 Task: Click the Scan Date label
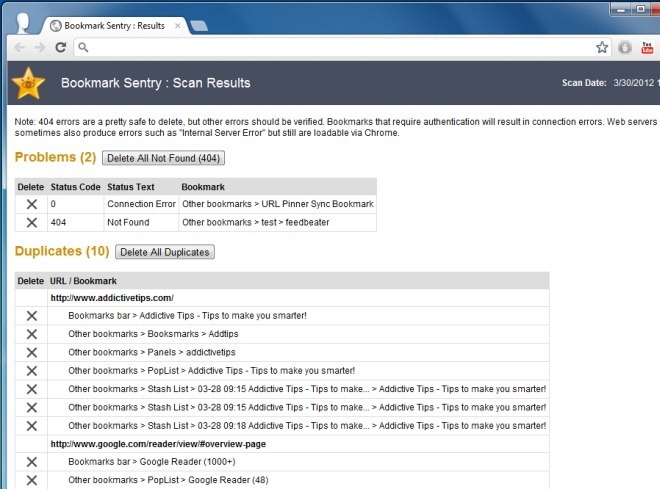(x=584, y=83)
